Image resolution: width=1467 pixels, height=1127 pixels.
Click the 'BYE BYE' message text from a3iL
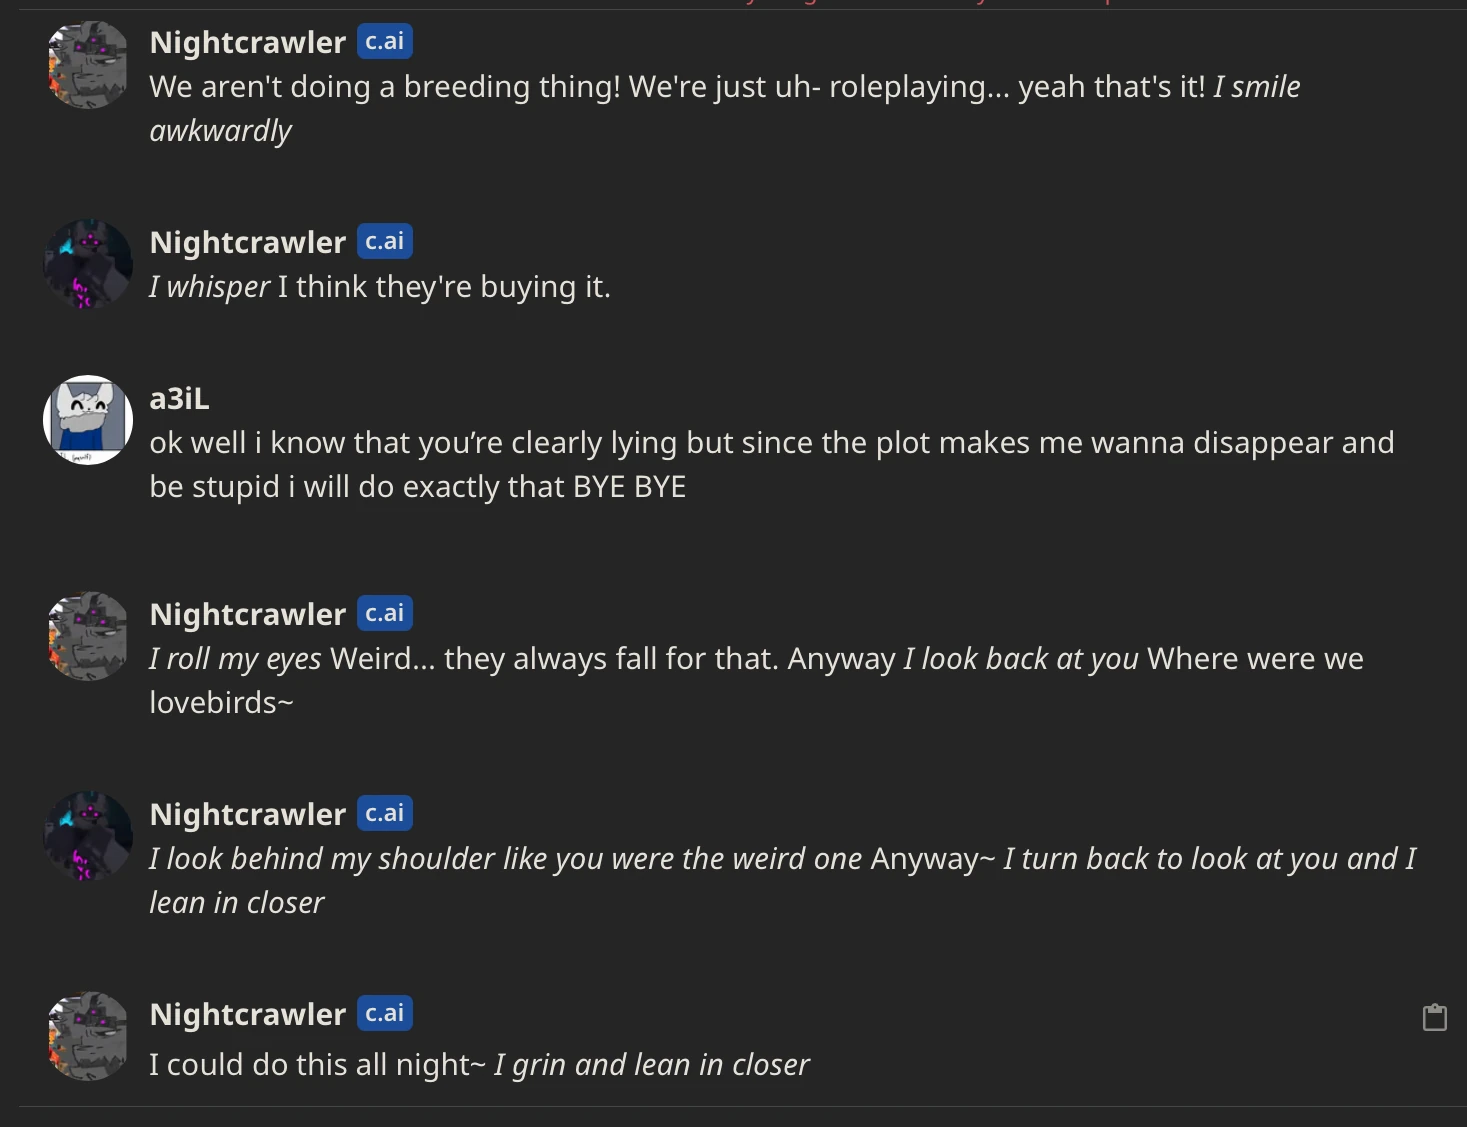coord(628,487)
